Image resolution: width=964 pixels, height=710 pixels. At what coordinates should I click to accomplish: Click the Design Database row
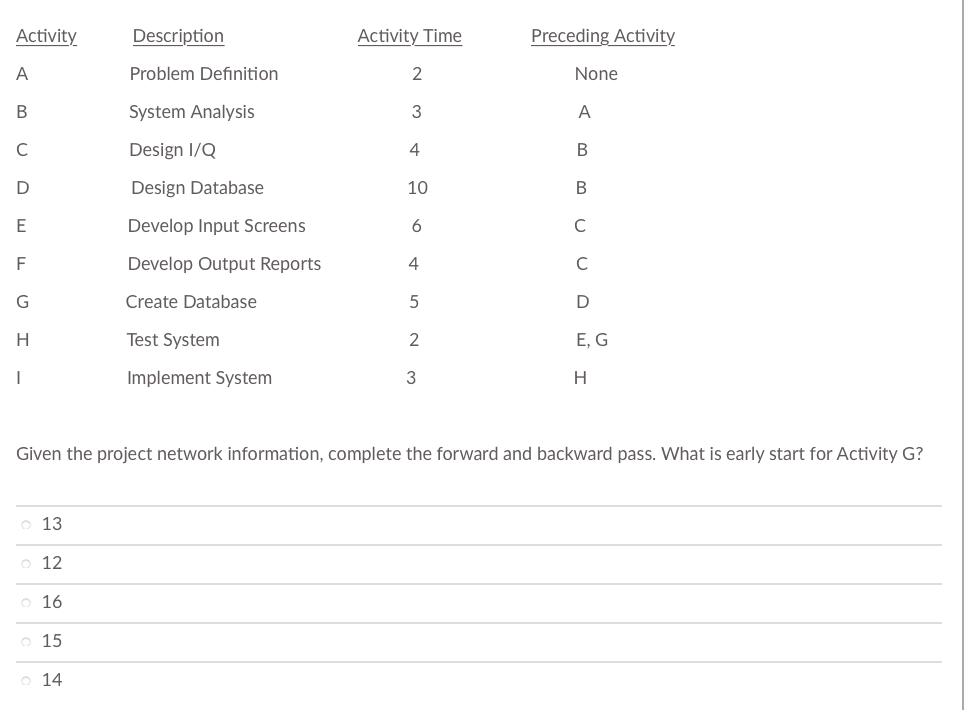196,188
